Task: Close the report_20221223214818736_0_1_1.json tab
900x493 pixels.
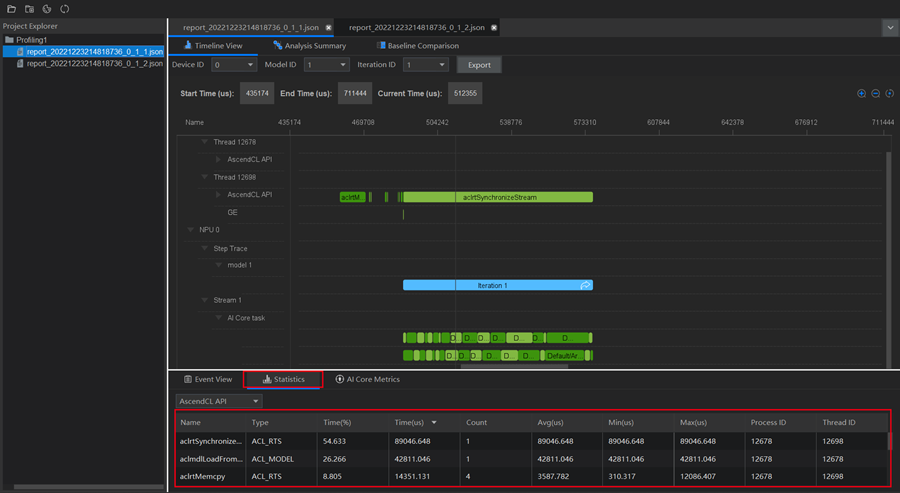Action: [x=328, y=28]
